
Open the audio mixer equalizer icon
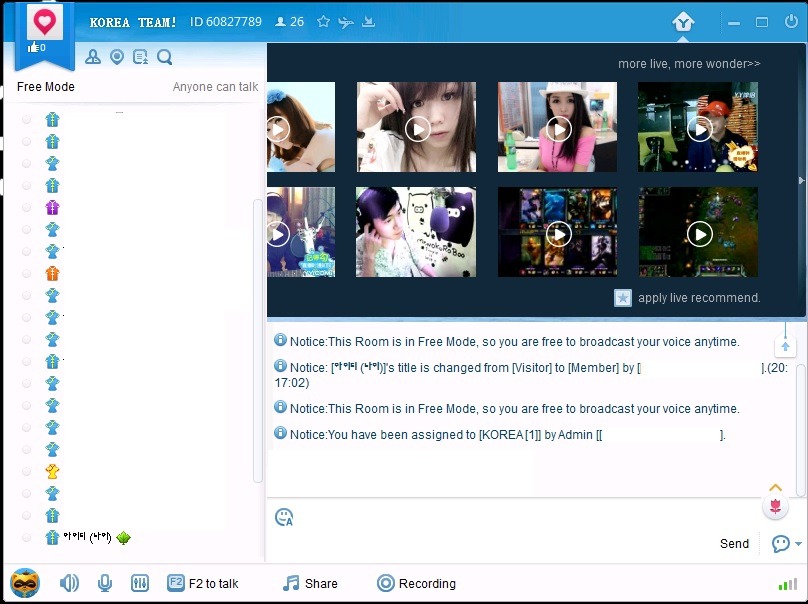pyautogui.click(x=140, y=583)
